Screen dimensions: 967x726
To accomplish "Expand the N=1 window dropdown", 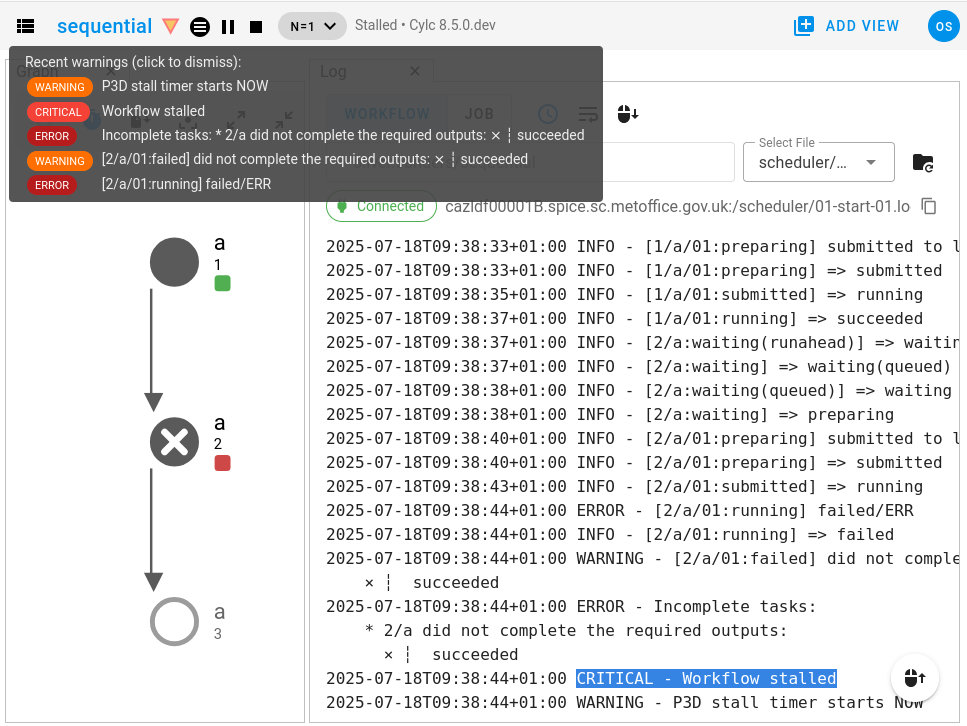I will [312, 27].
